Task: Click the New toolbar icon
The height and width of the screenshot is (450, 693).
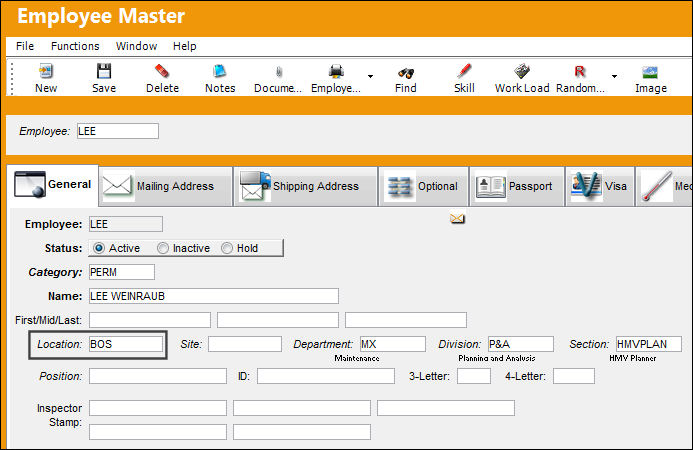Action: point(46,71)
